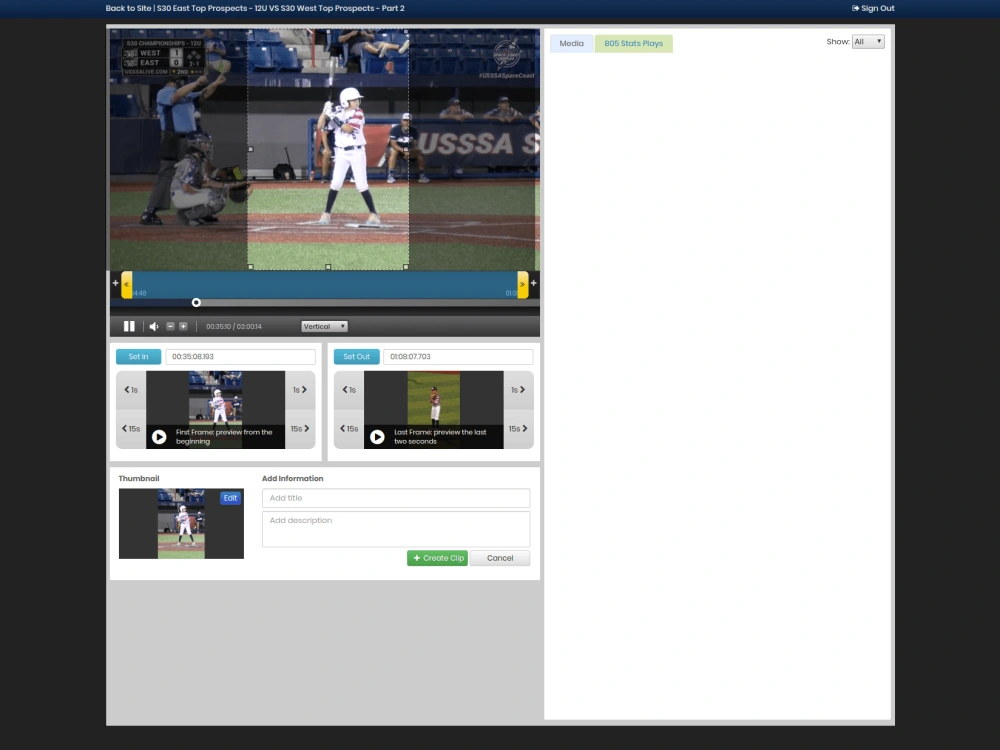Click the minus button in player bar
Viewport: 1000px width, 750px height.
(x=170, y=326)
